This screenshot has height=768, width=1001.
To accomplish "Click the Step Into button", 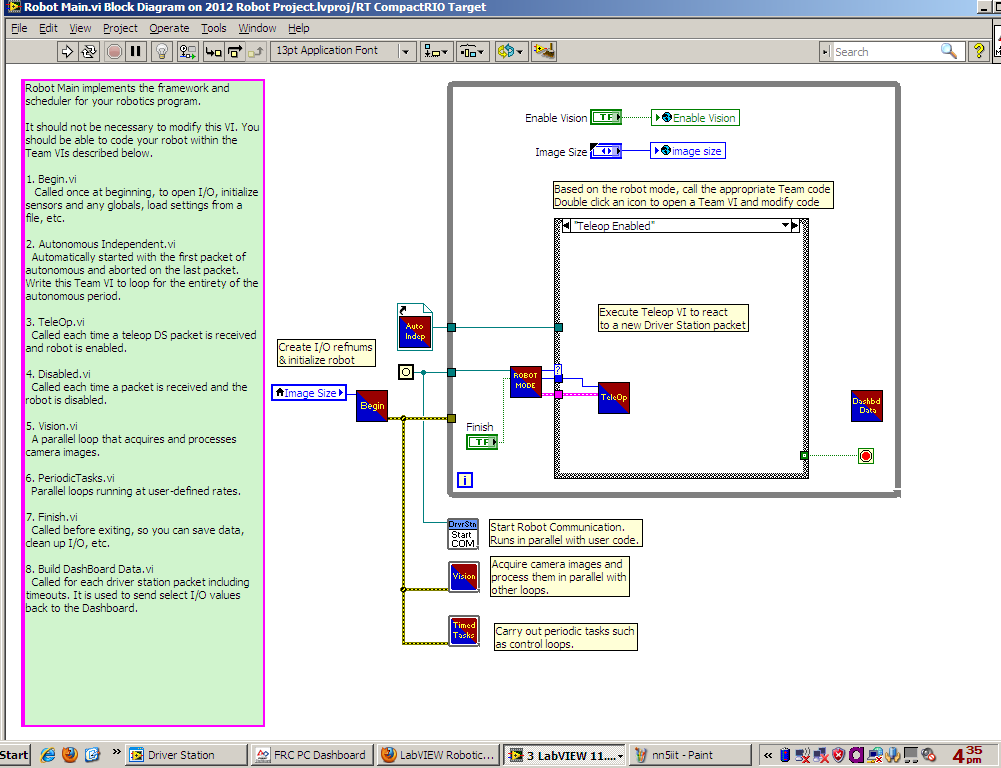I will click(x=213, y=51).
